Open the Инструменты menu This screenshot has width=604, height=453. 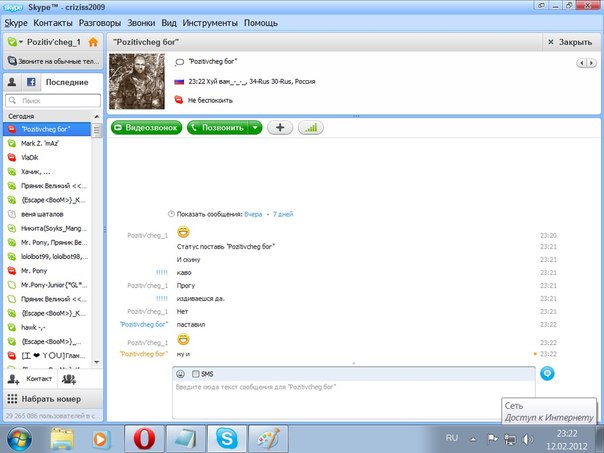(210, 22)
